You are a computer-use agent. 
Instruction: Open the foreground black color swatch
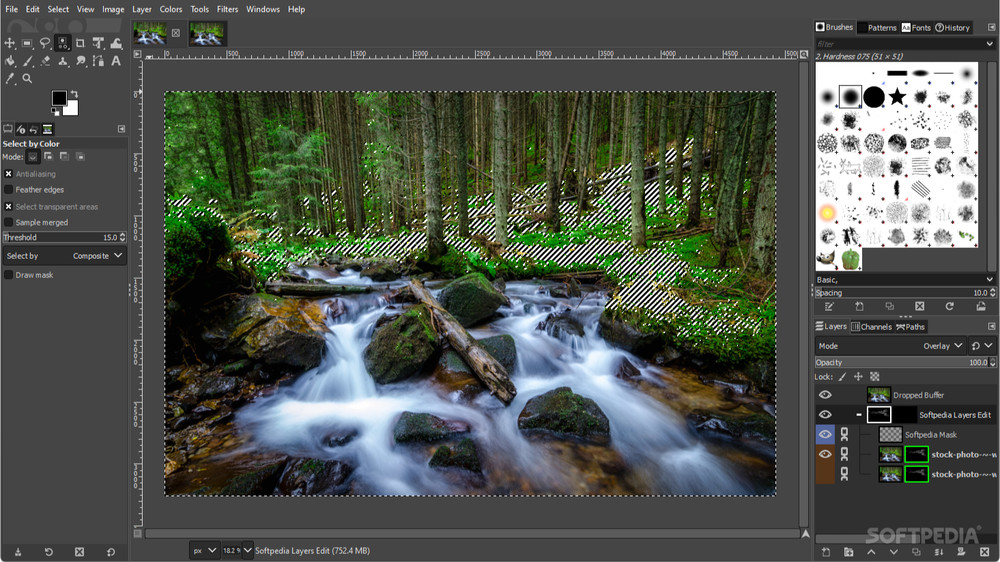point(59,98)
